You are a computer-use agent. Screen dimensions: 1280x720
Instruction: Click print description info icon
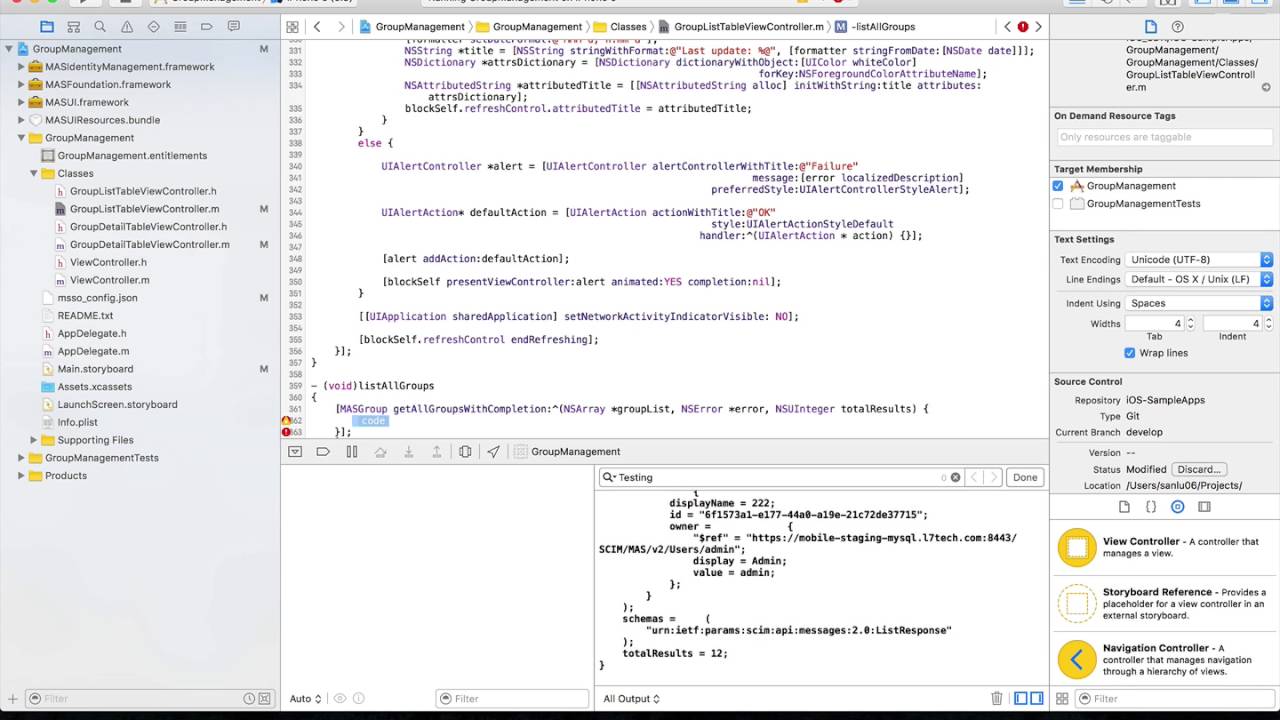359,699
